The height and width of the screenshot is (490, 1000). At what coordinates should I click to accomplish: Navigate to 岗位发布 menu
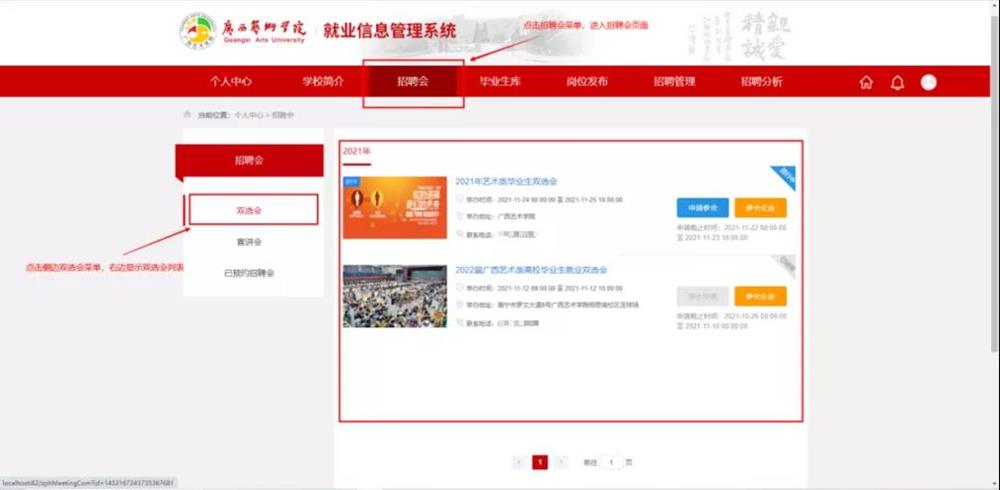click(x=587, y=82)
